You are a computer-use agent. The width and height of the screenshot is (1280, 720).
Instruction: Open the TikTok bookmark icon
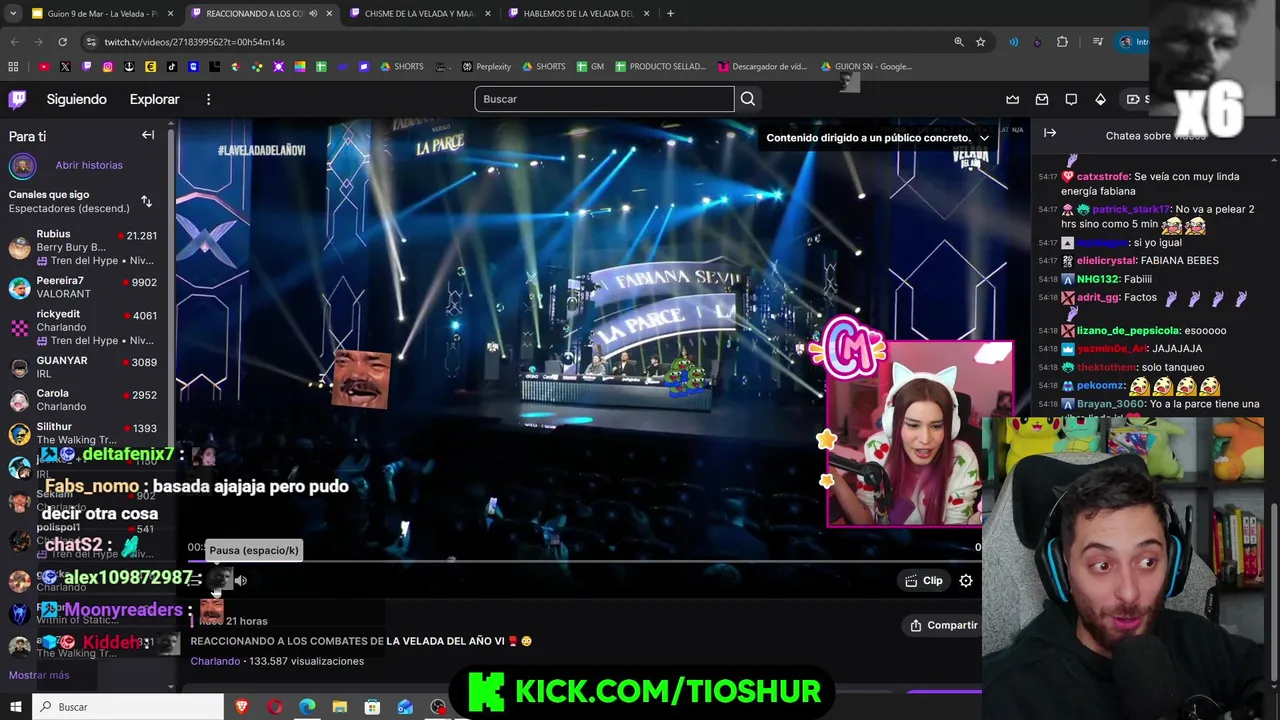172,67
